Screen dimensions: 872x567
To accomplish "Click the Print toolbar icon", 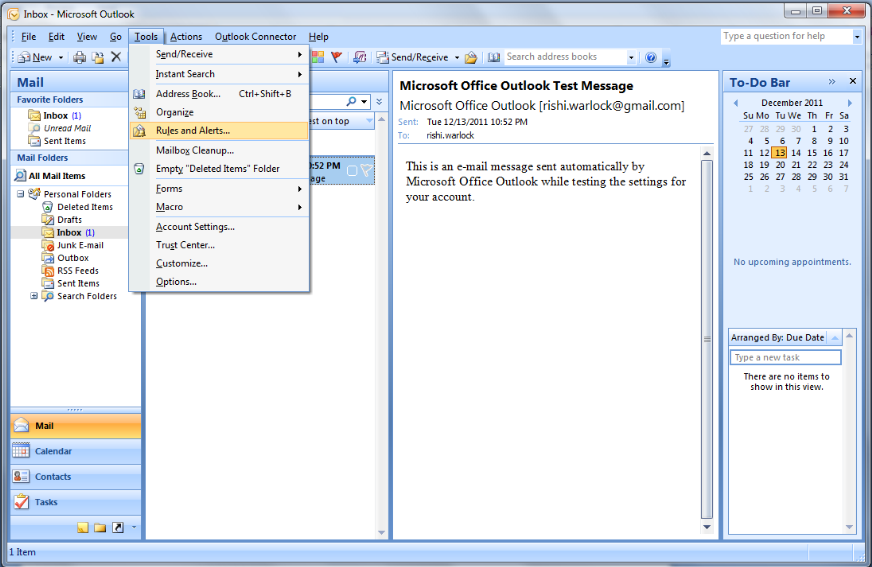I will tap(80, 57).
